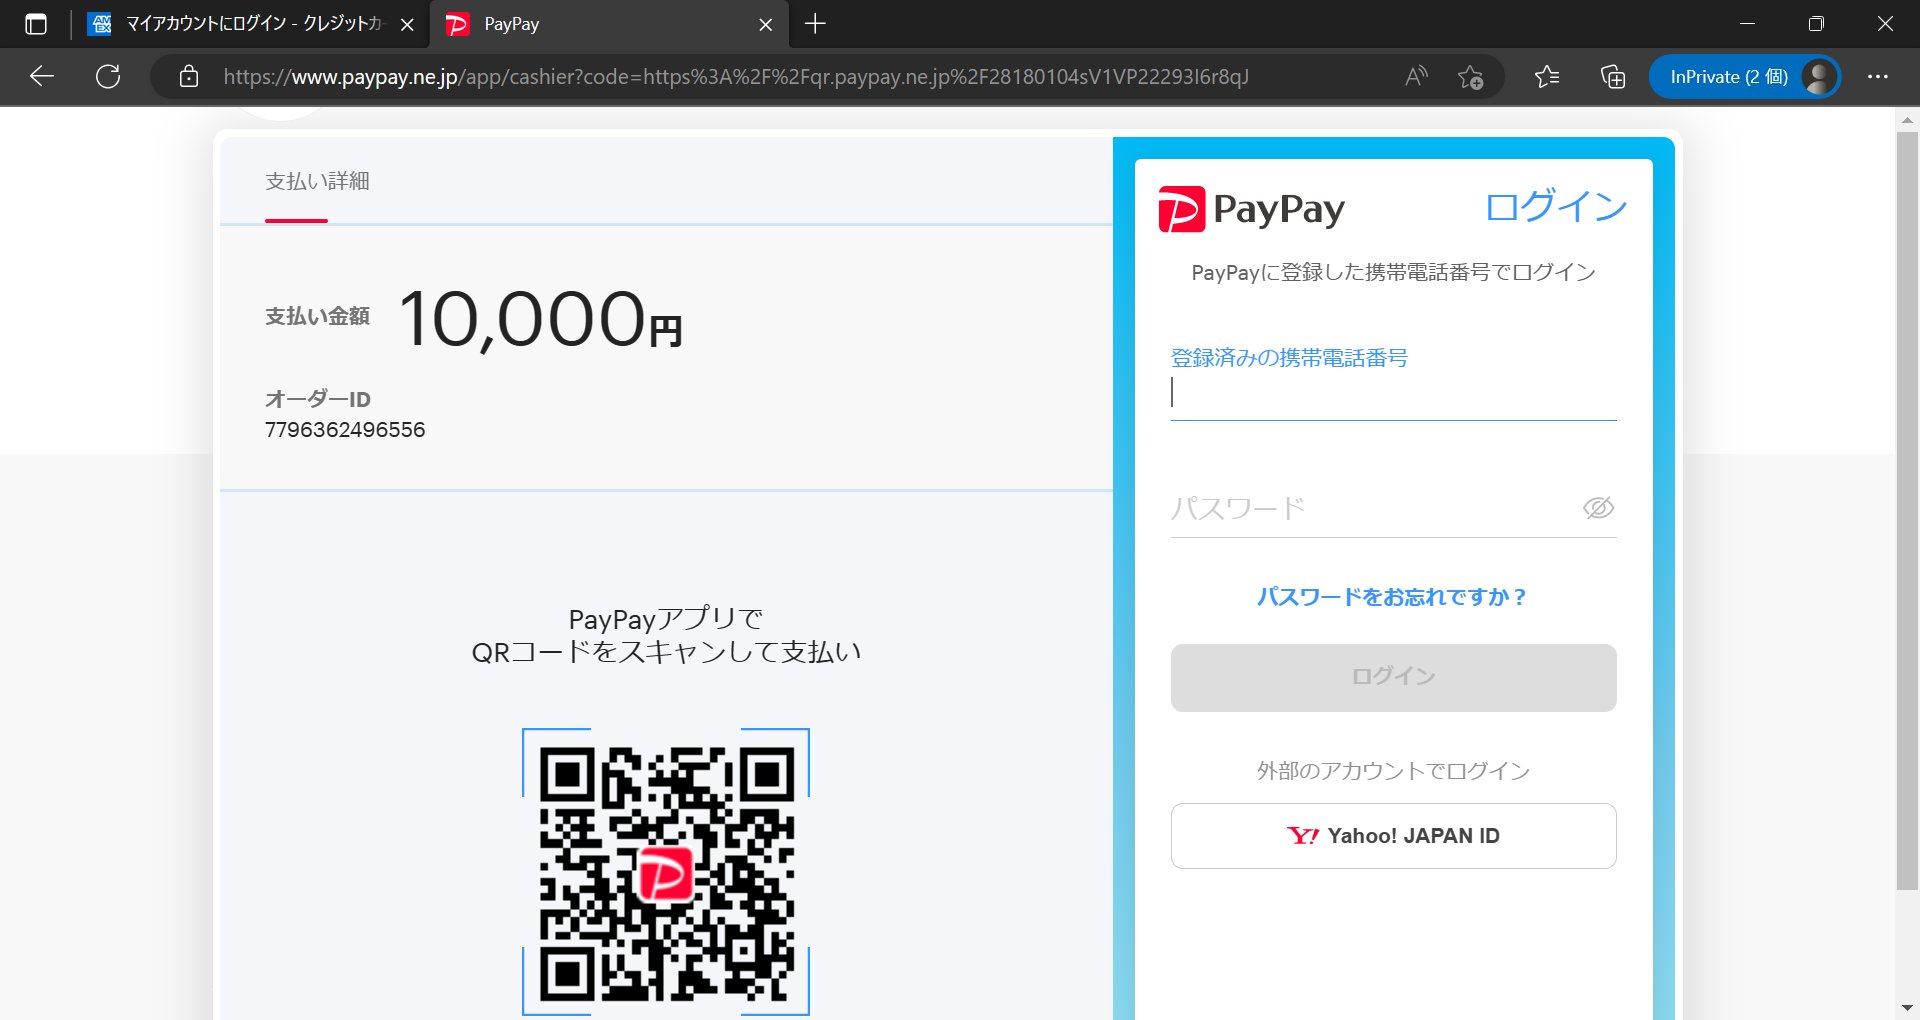The width and height of the screenshot is (1920, 1020).
Task: Open the Collections icon
Action: tap(1612, 77)
